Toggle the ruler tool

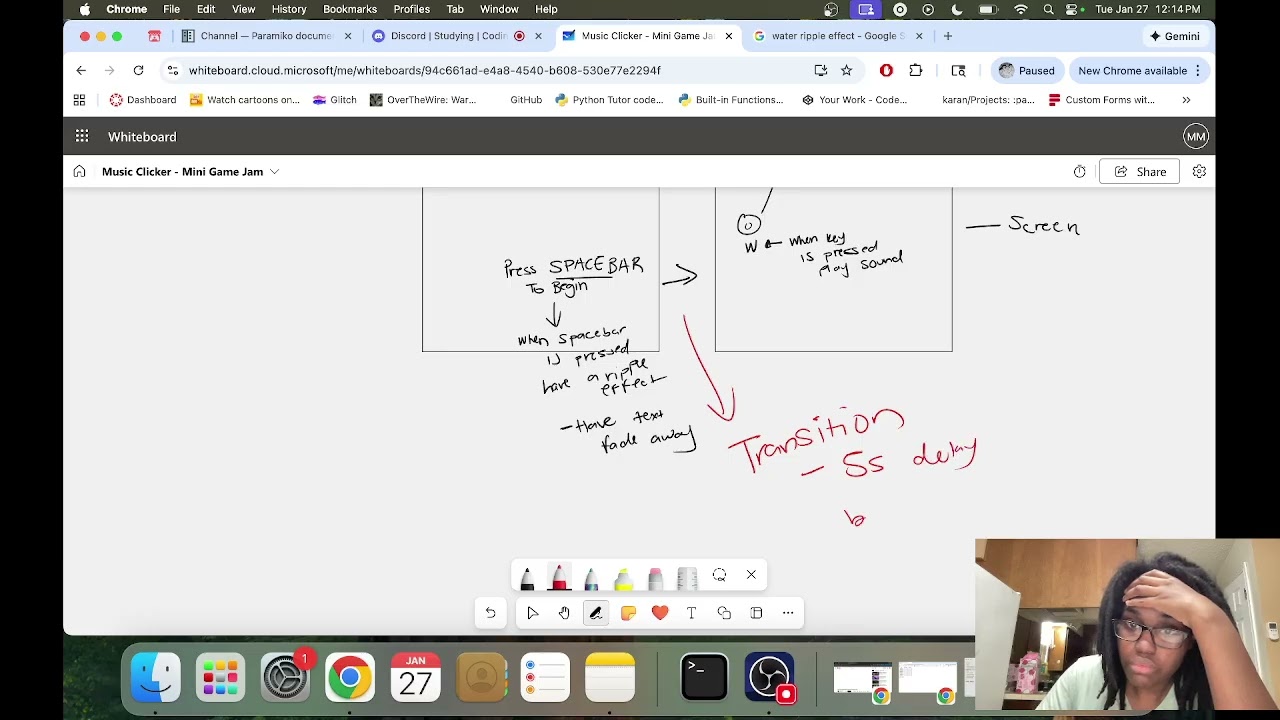(687, 577)
